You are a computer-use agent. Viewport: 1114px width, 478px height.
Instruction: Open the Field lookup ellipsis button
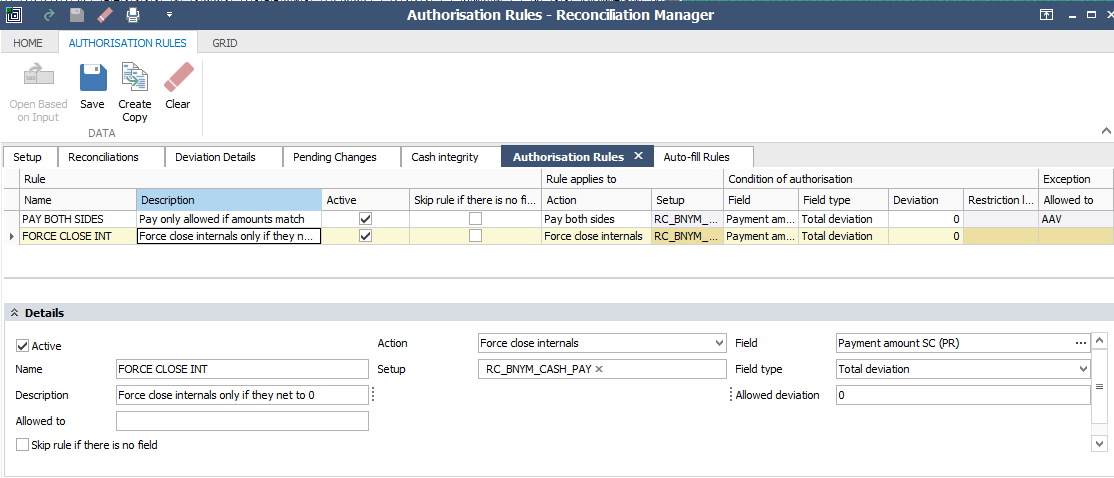[x=1081, y=343]
